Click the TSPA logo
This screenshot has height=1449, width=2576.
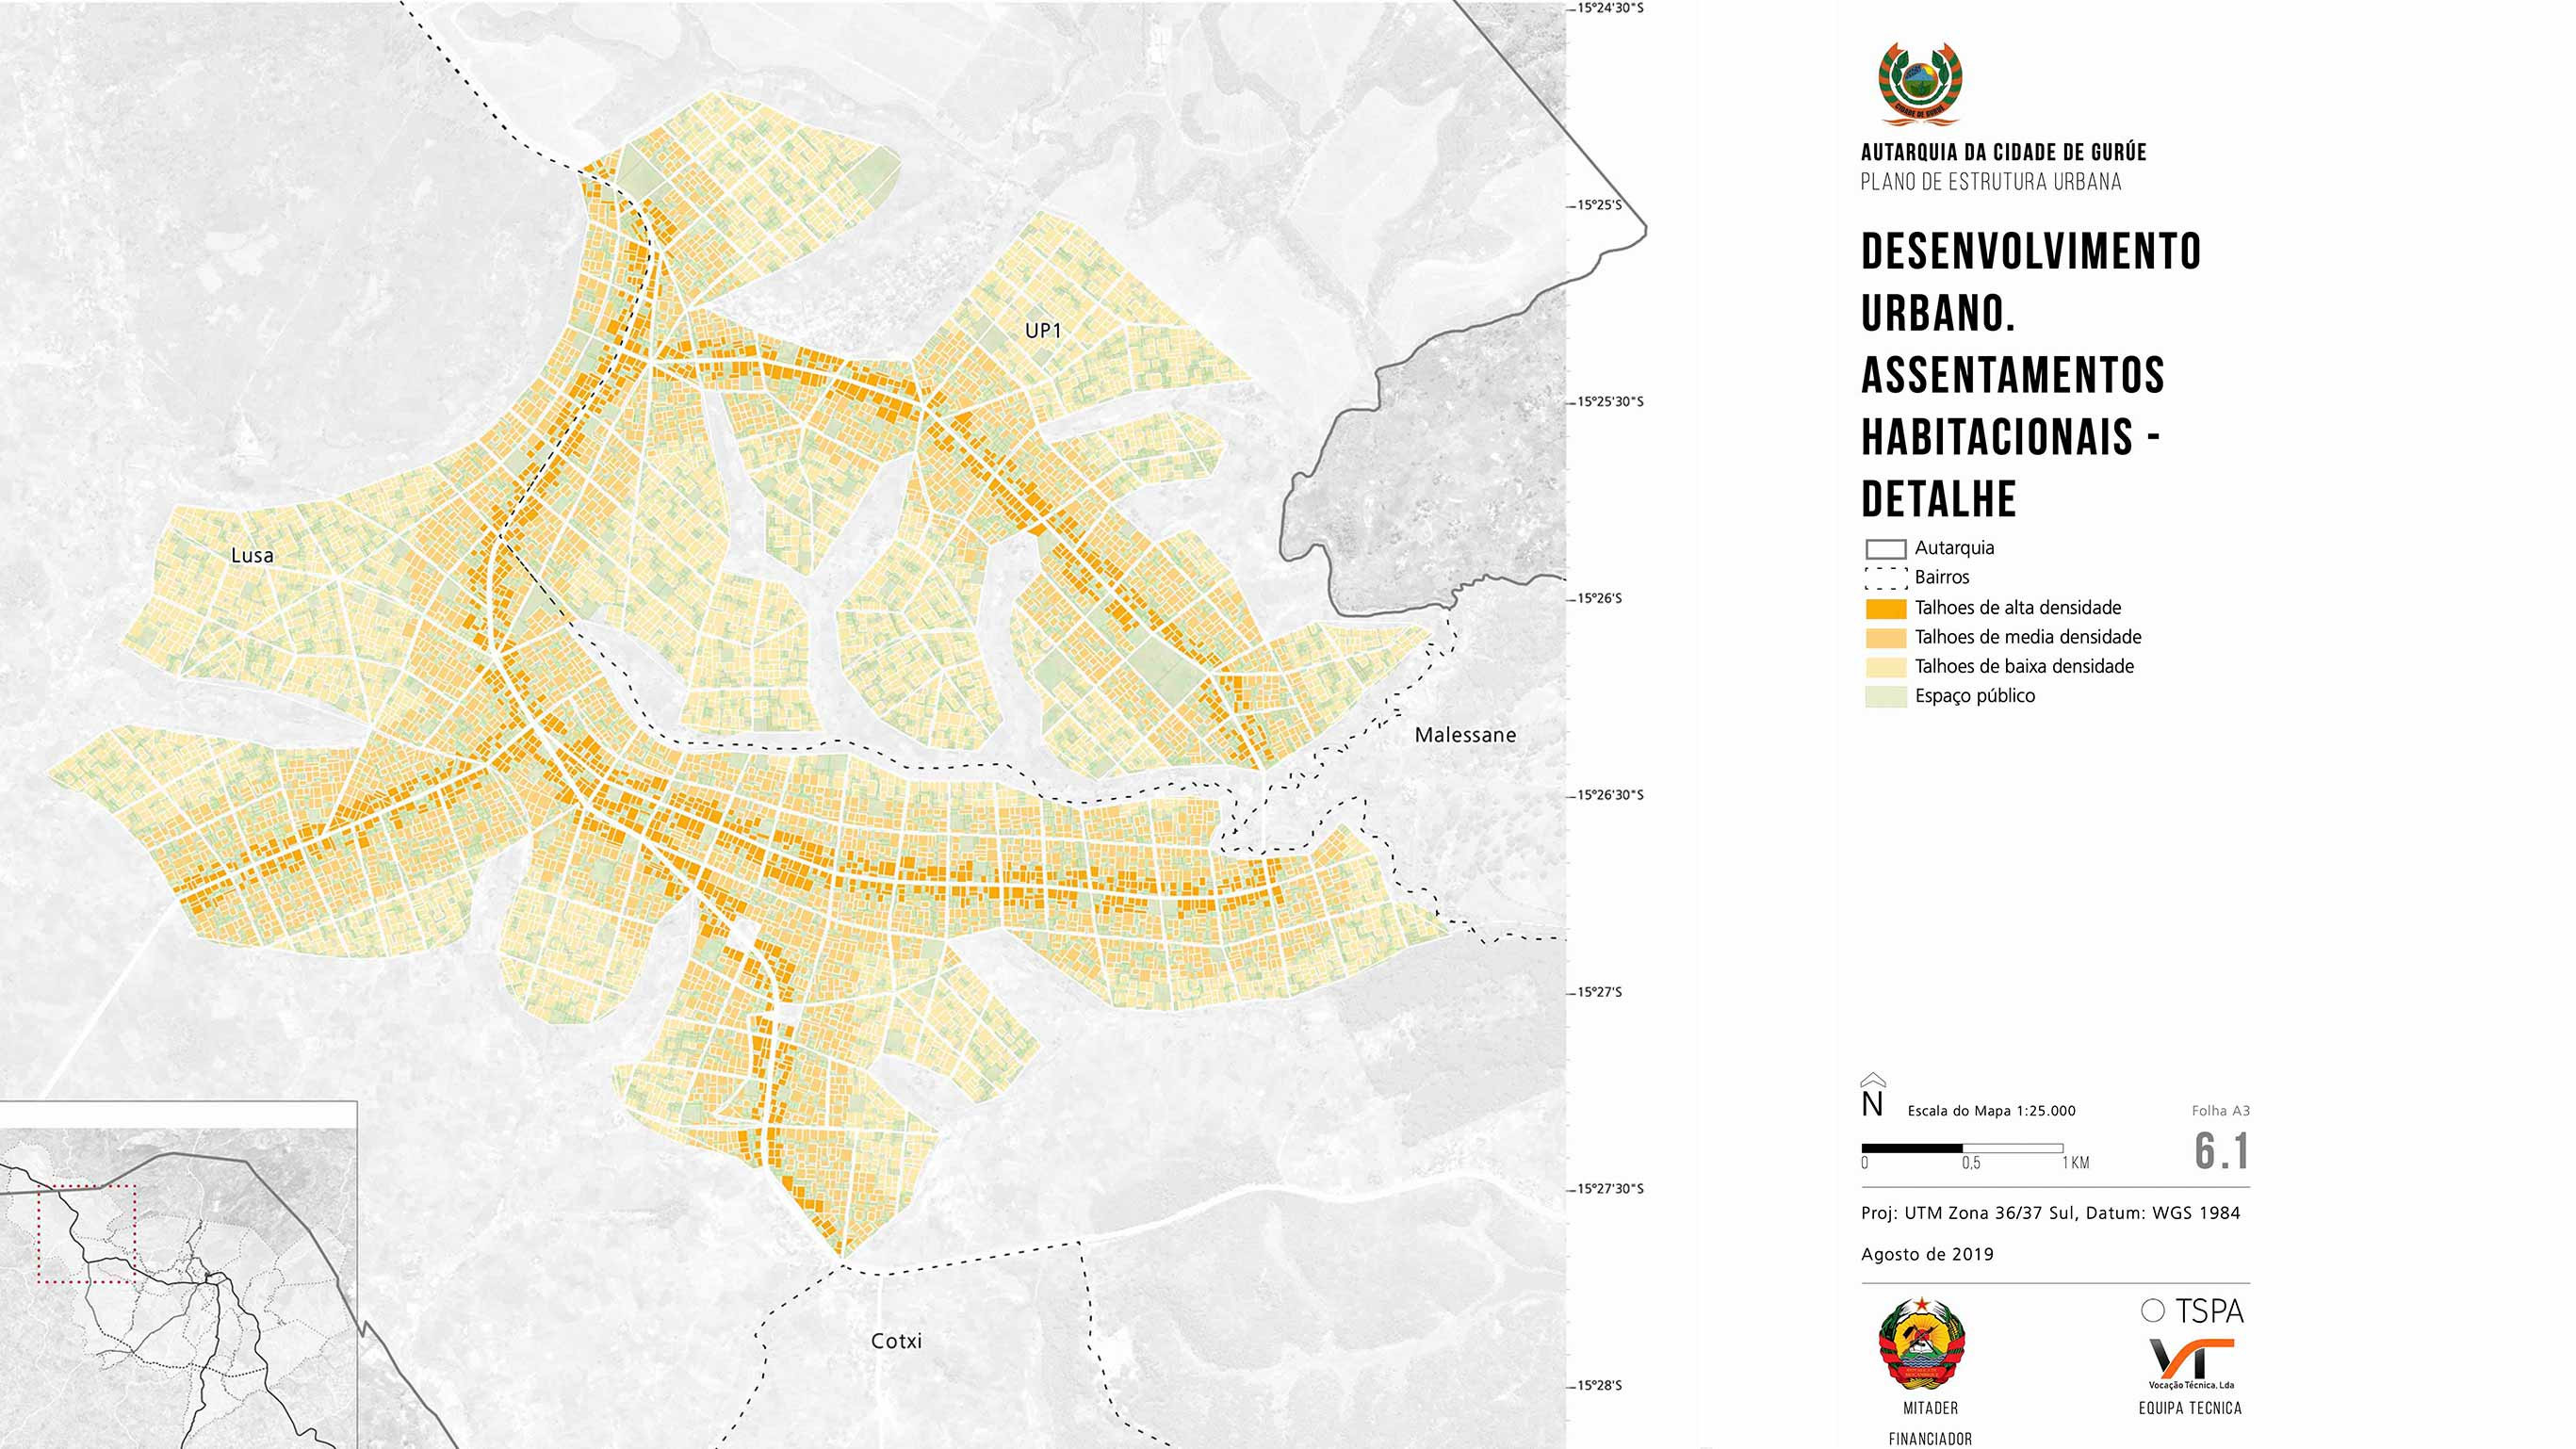pos(2192,1311)
